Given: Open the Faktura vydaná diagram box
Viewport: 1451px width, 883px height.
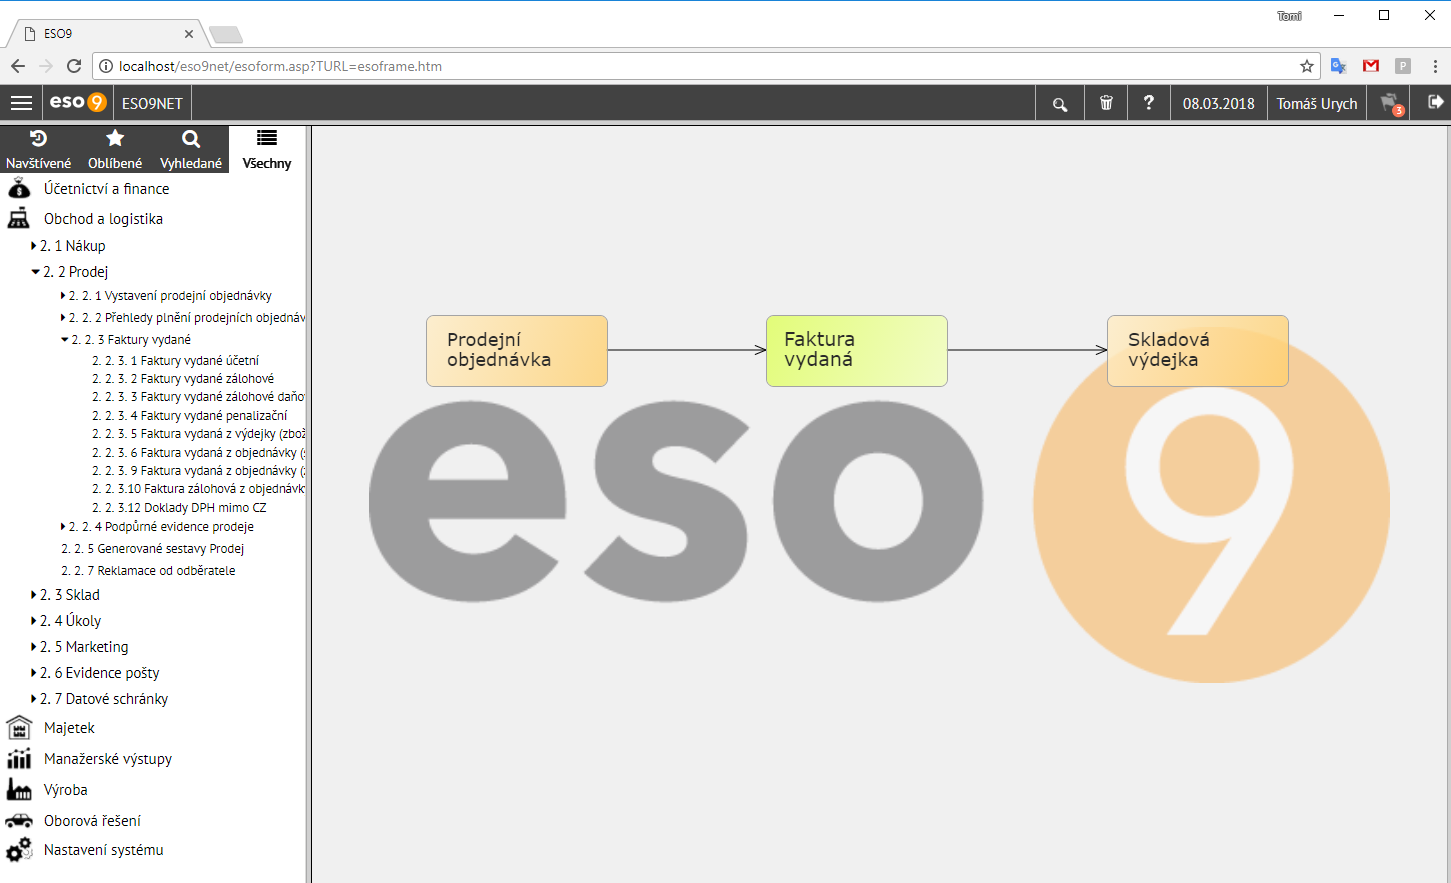Looking at the screenshot, I should click(x=857, y=351).
